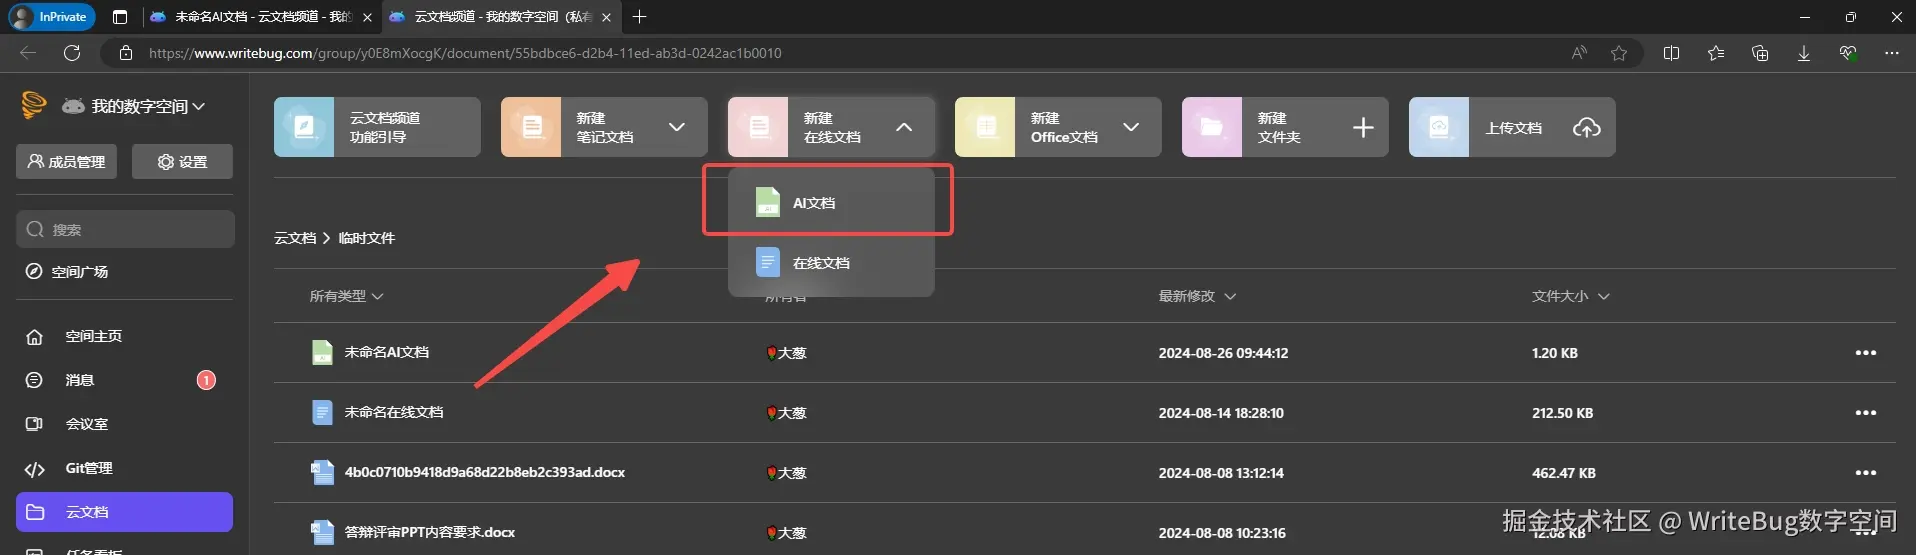Open 设置 in the sidebar
This screenshot has height=555, width=1916.
click(182, 161)
